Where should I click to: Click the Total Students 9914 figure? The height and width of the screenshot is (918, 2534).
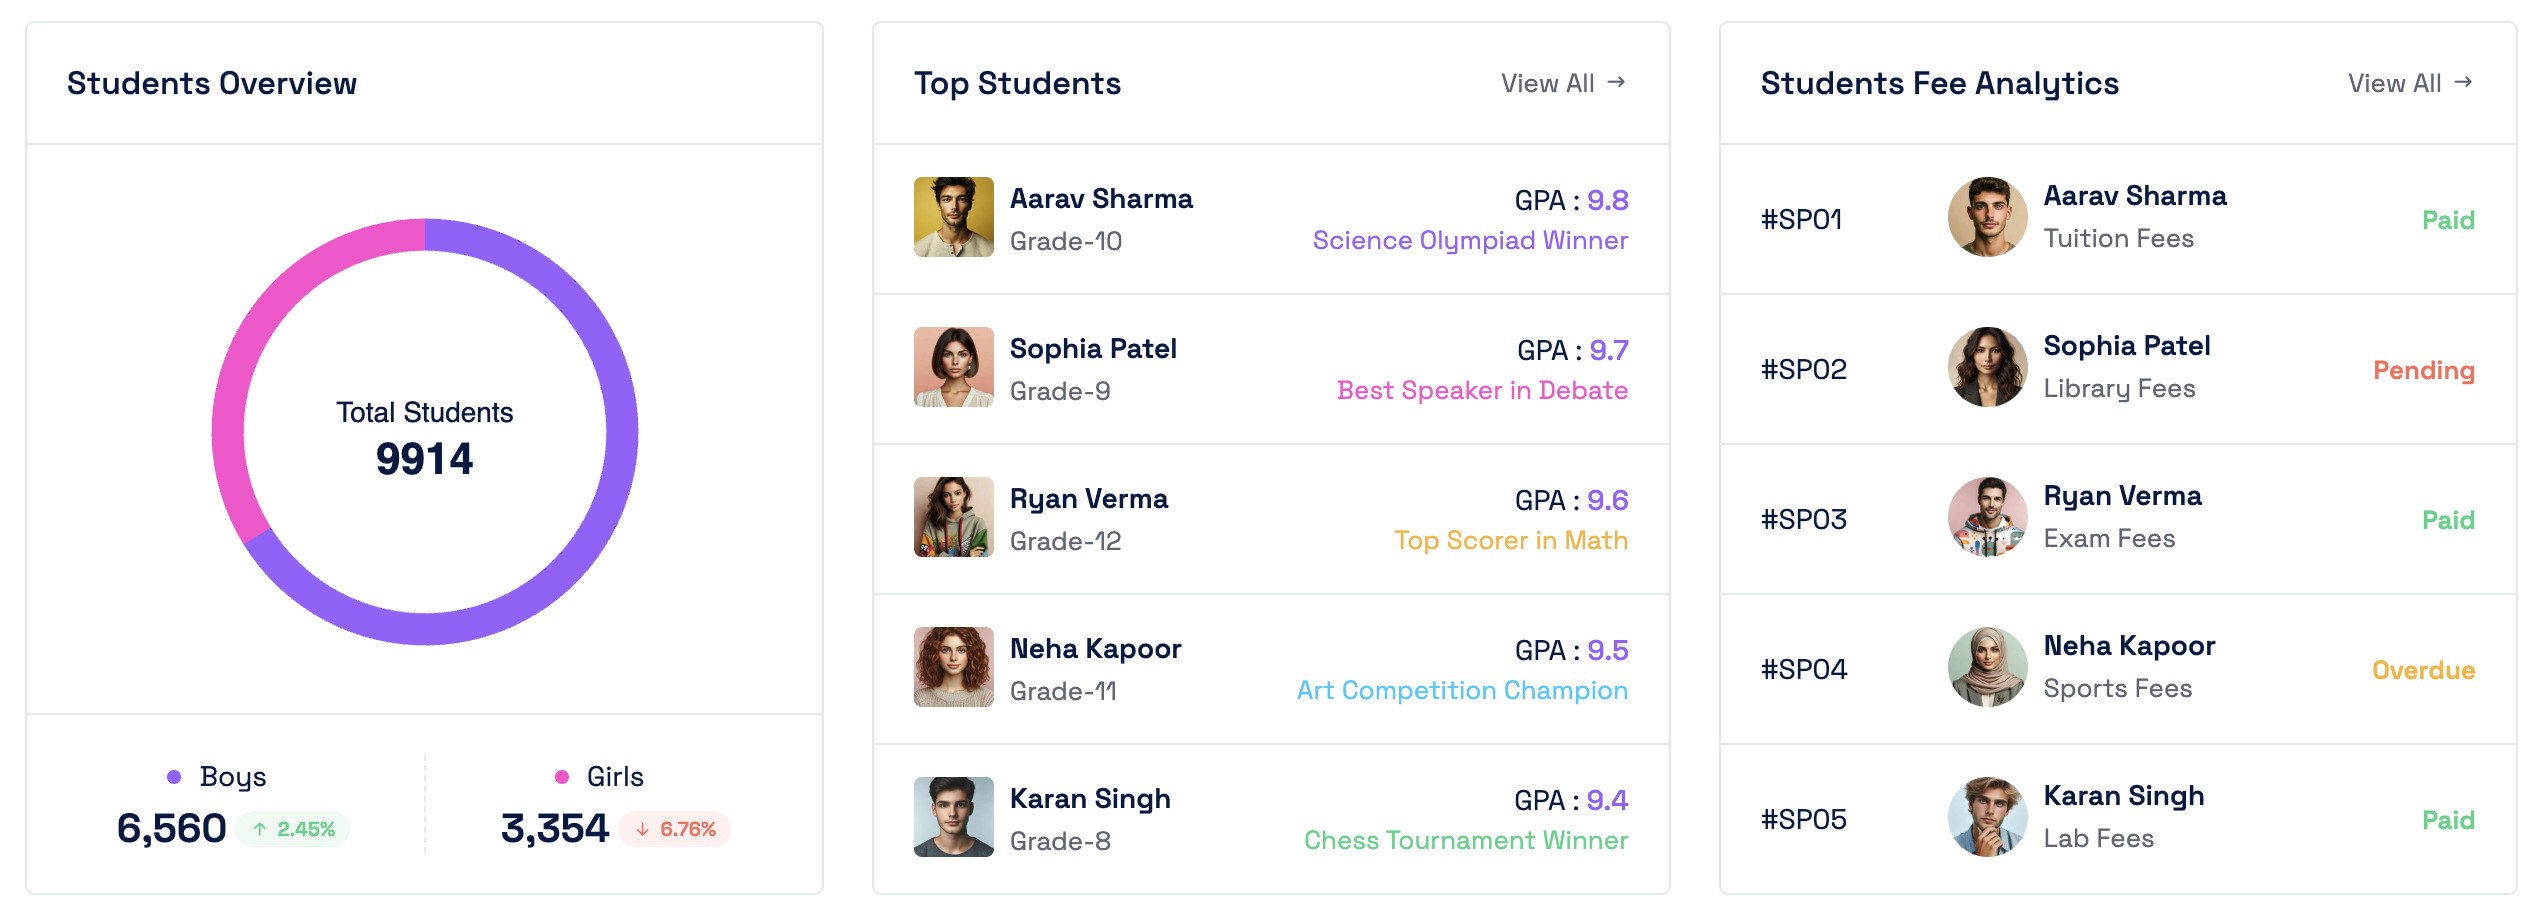coord(424,459)
